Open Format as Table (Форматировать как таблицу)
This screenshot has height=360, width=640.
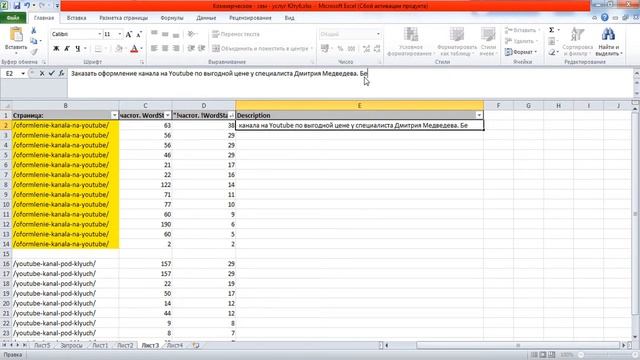pyautogui.click(x=456, y=41)
